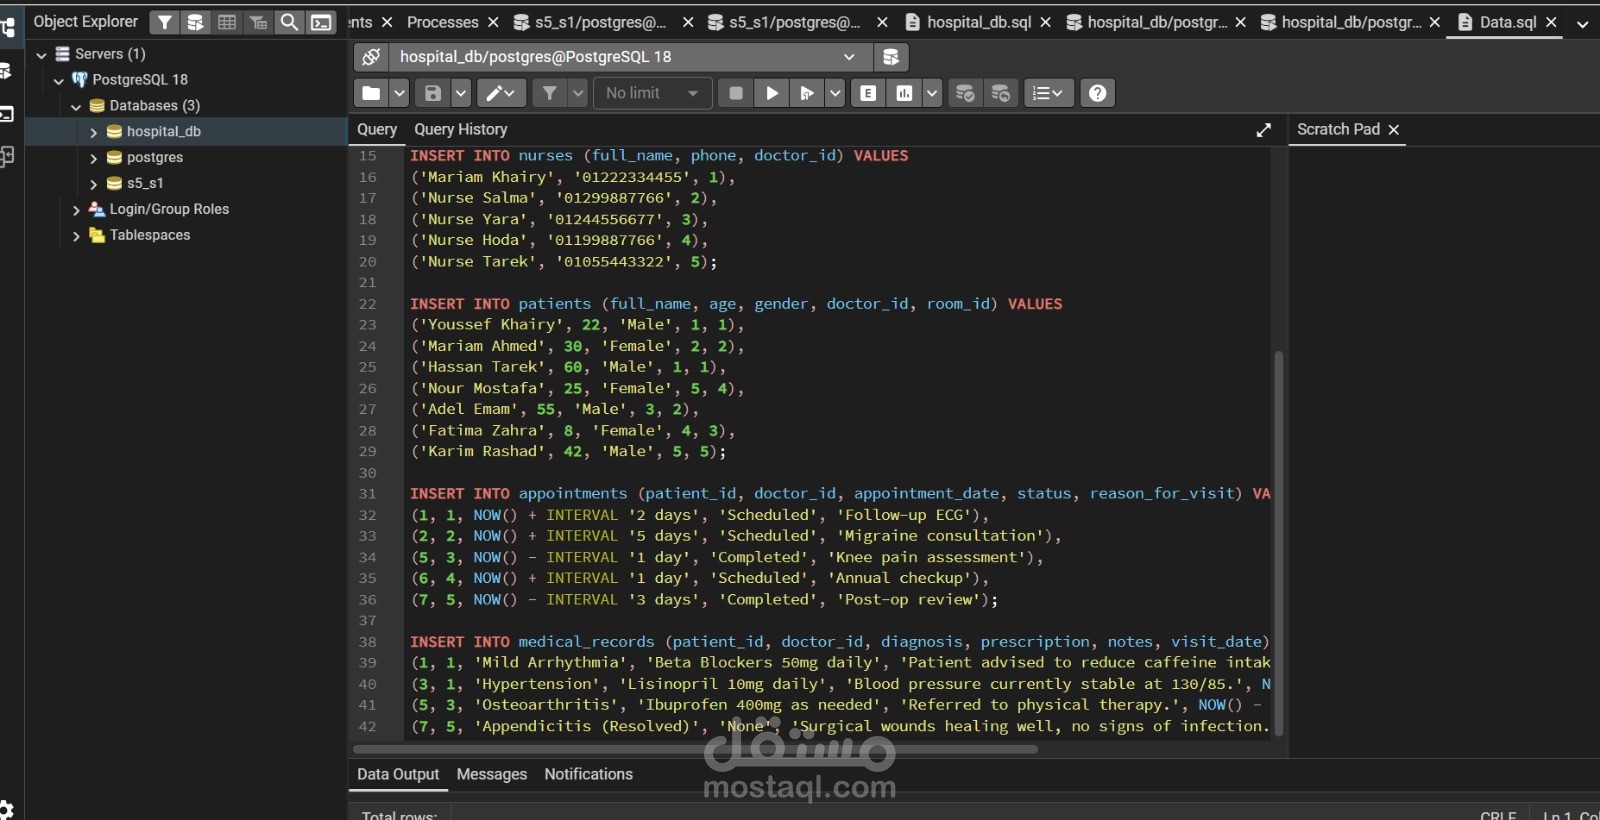This screenshot has width=1600, height=820.
Task: Expand the s5_s1 database node
Action: pyautogui.click(x=93, y=184)
